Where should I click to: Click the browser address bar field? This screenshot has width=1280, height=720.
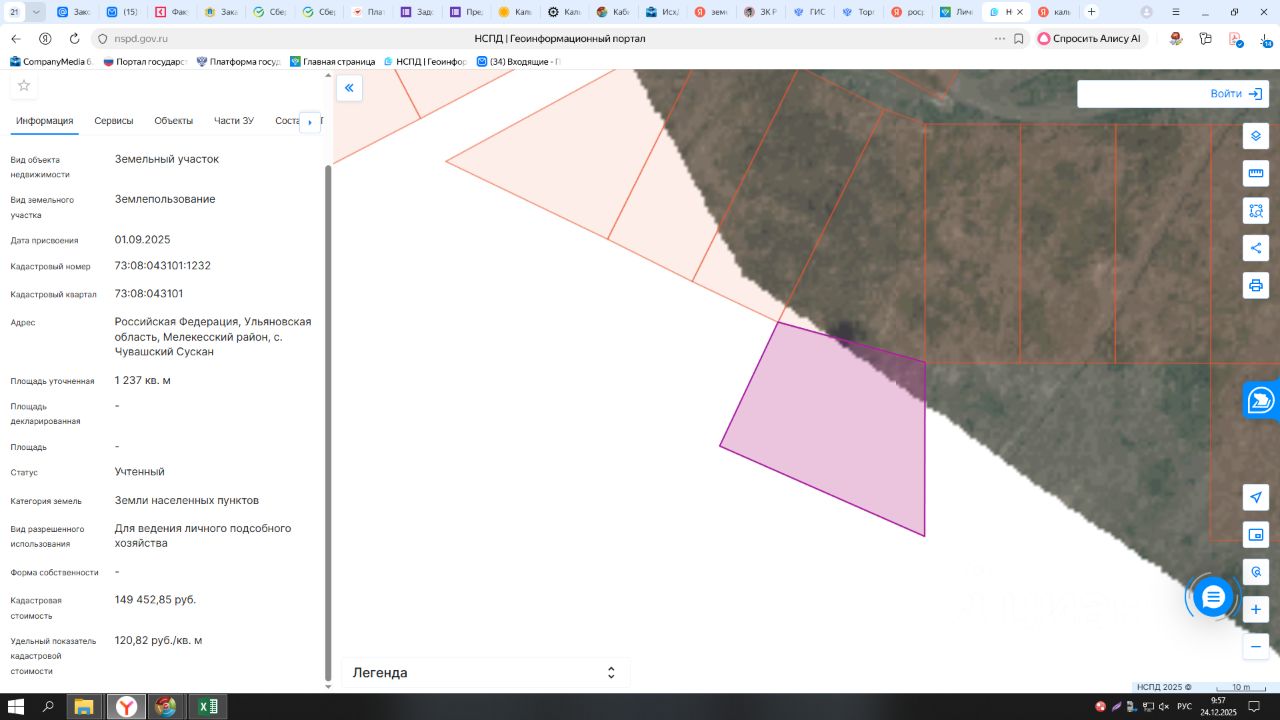point(560,38)
